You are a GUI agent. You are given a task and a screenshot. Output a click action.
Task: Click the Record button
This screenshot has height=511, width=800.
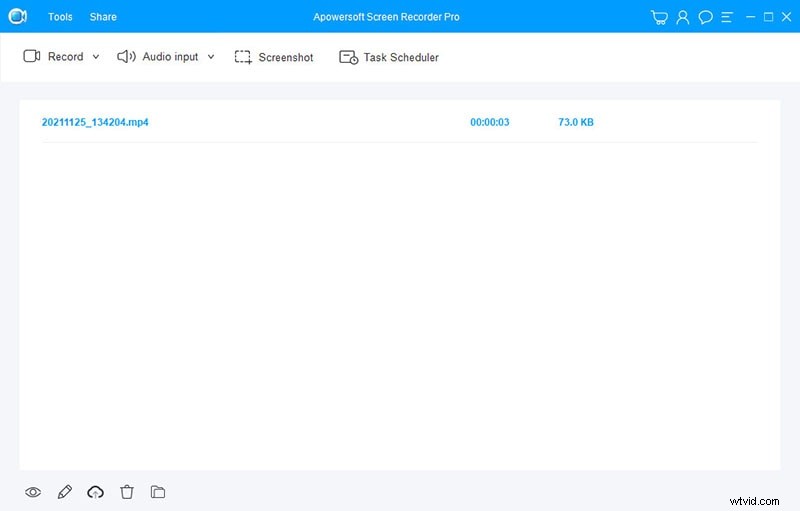pos(54,57)
